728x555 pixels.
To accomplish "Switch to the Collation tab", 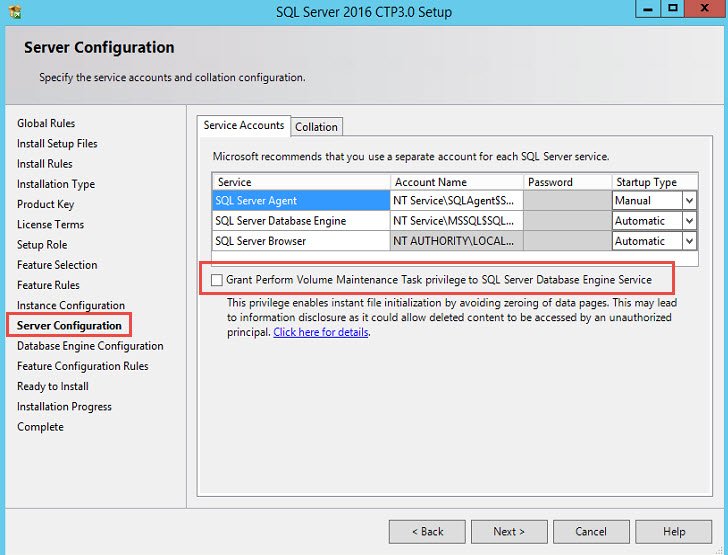I will tap(317, 127).
